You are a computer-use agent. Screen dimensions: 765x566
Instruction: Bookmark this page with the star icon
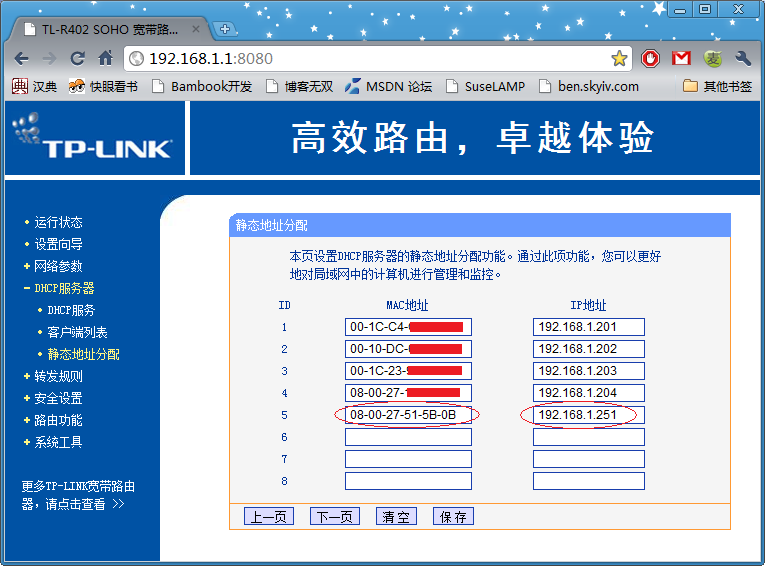[619, 59]
